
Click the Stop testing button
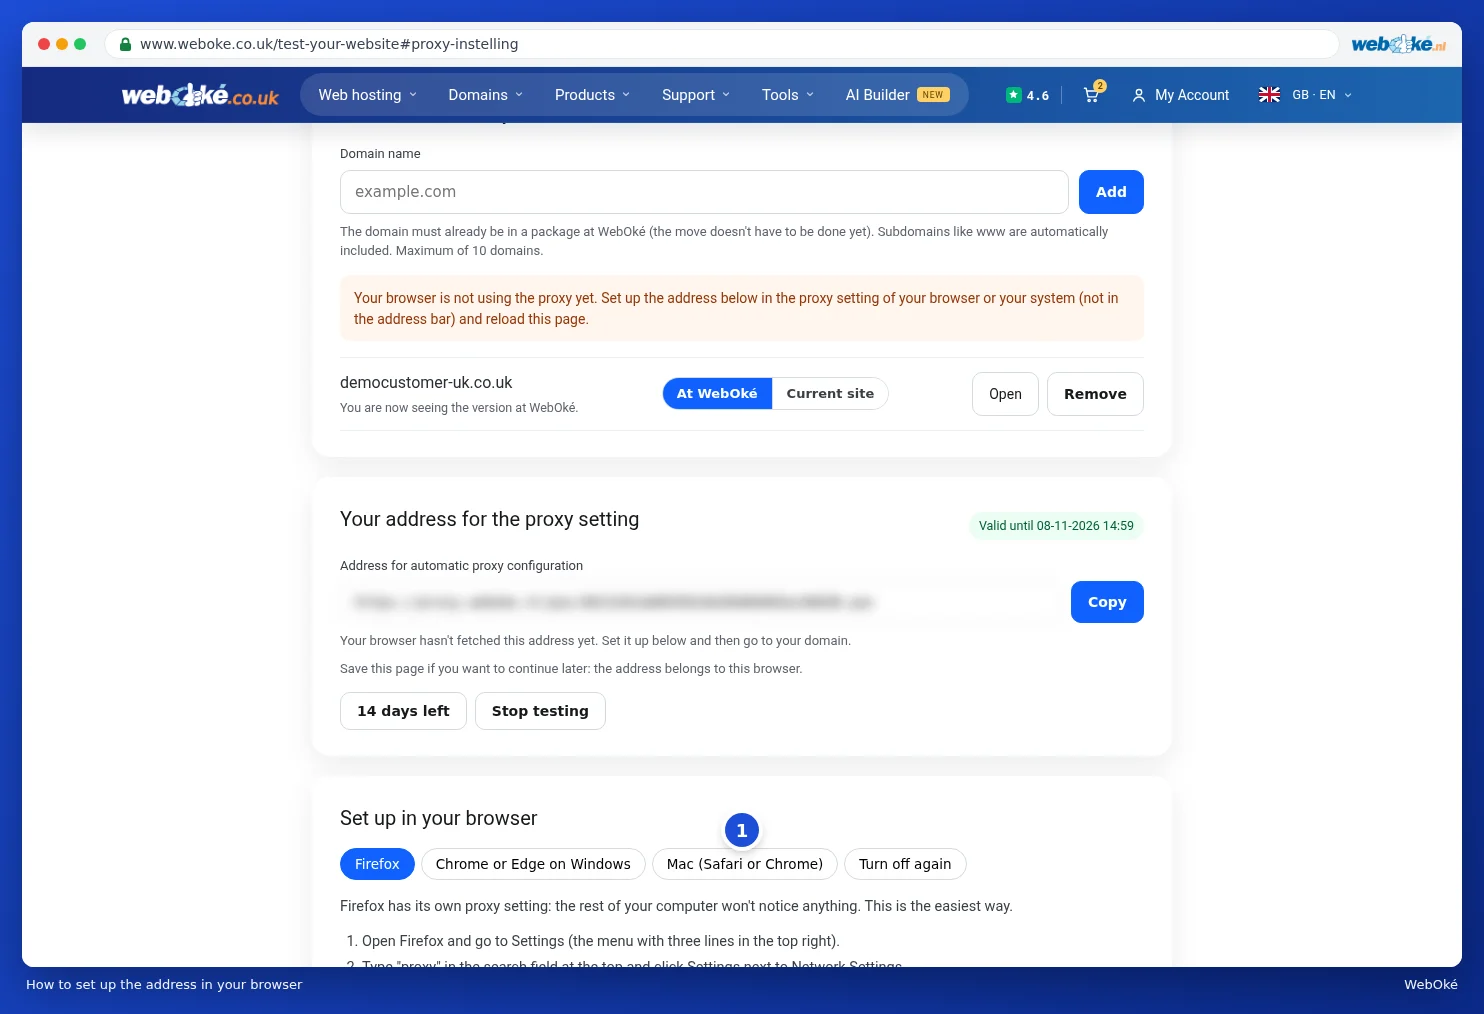(x=540, y=711)
